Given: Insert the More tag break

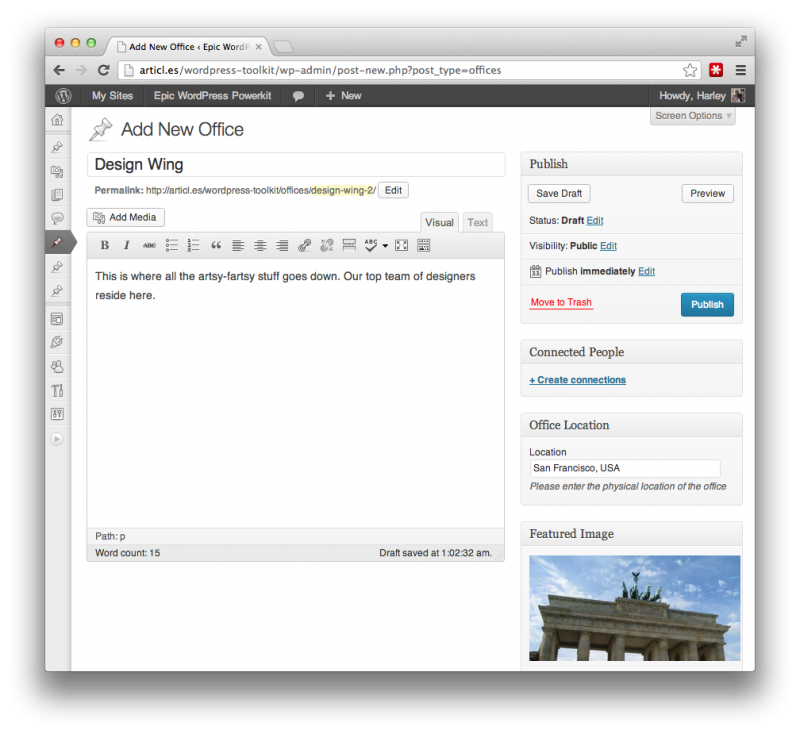Looking at the screenshot, I should tap(349, 245).
